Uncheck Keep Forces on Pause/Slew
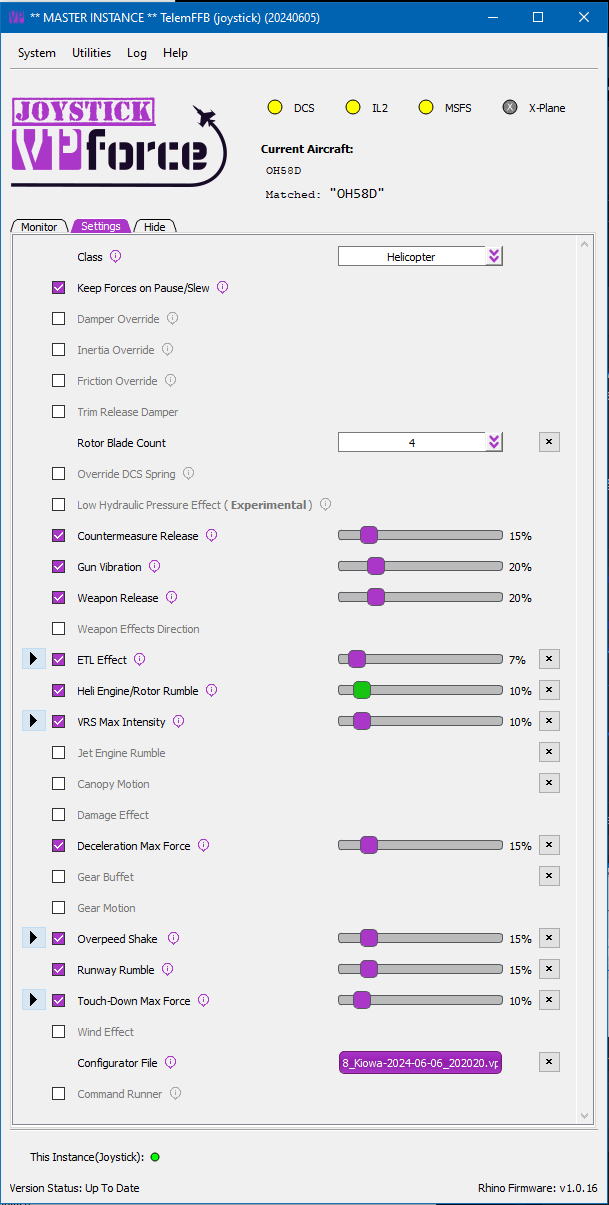Screen dimensions: 609x1205 [59, 288]
